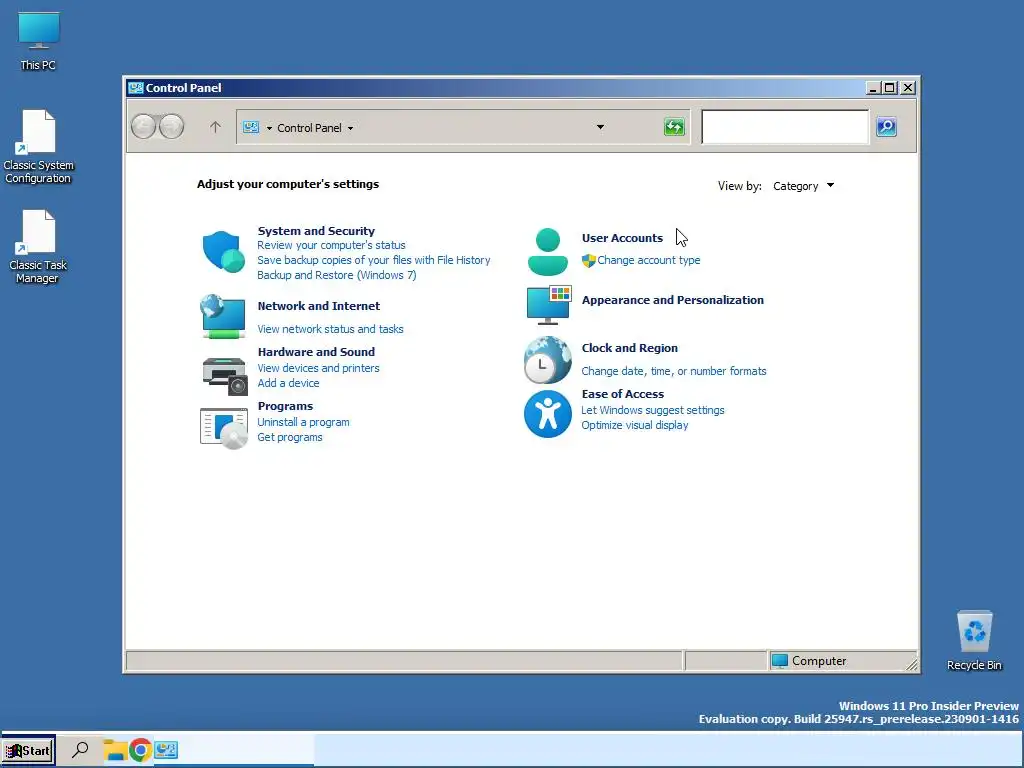This screenshot has width=1024, height=768.
Task: Click the Back navigation button
Action: [144, 127]
